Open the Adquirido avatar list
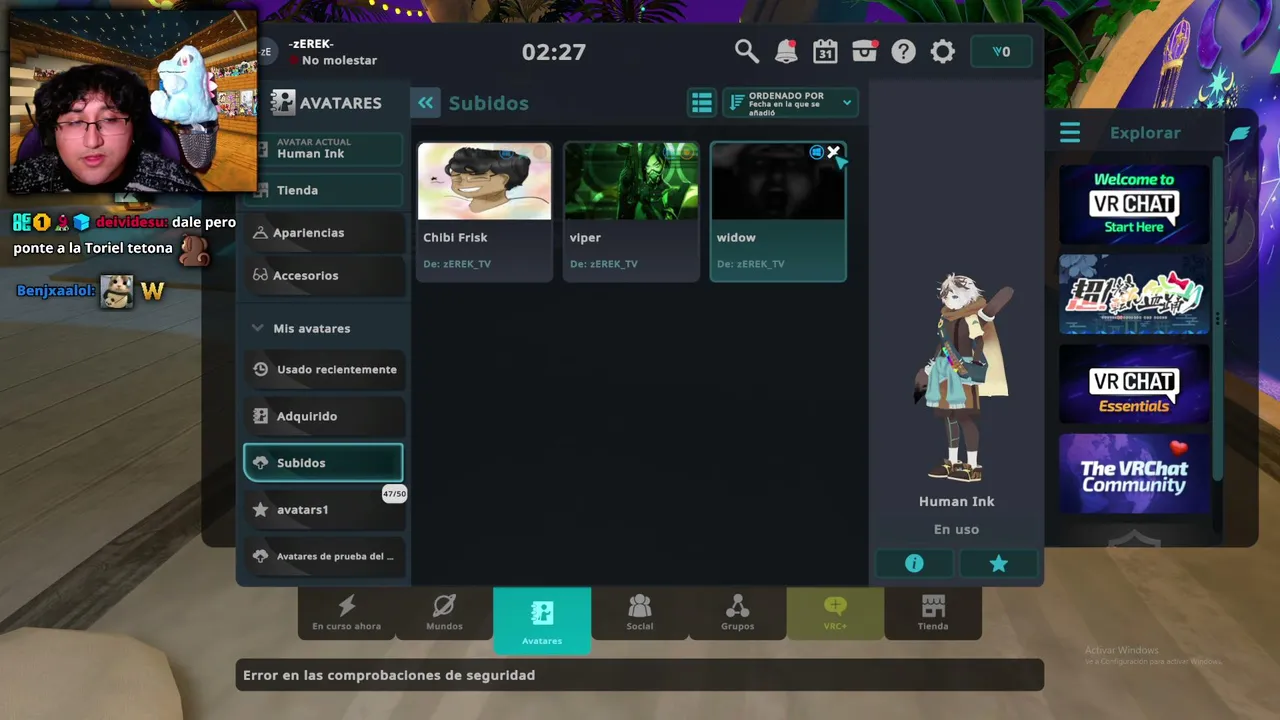The width and height of the screenshot is (1280, 720). tap(323, 416)
